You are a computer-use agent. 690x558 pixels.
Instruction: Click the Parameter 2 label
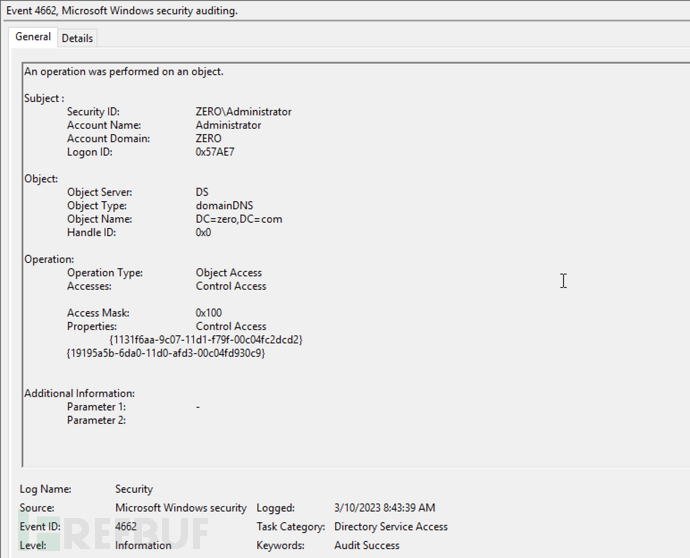pos(96,420)
